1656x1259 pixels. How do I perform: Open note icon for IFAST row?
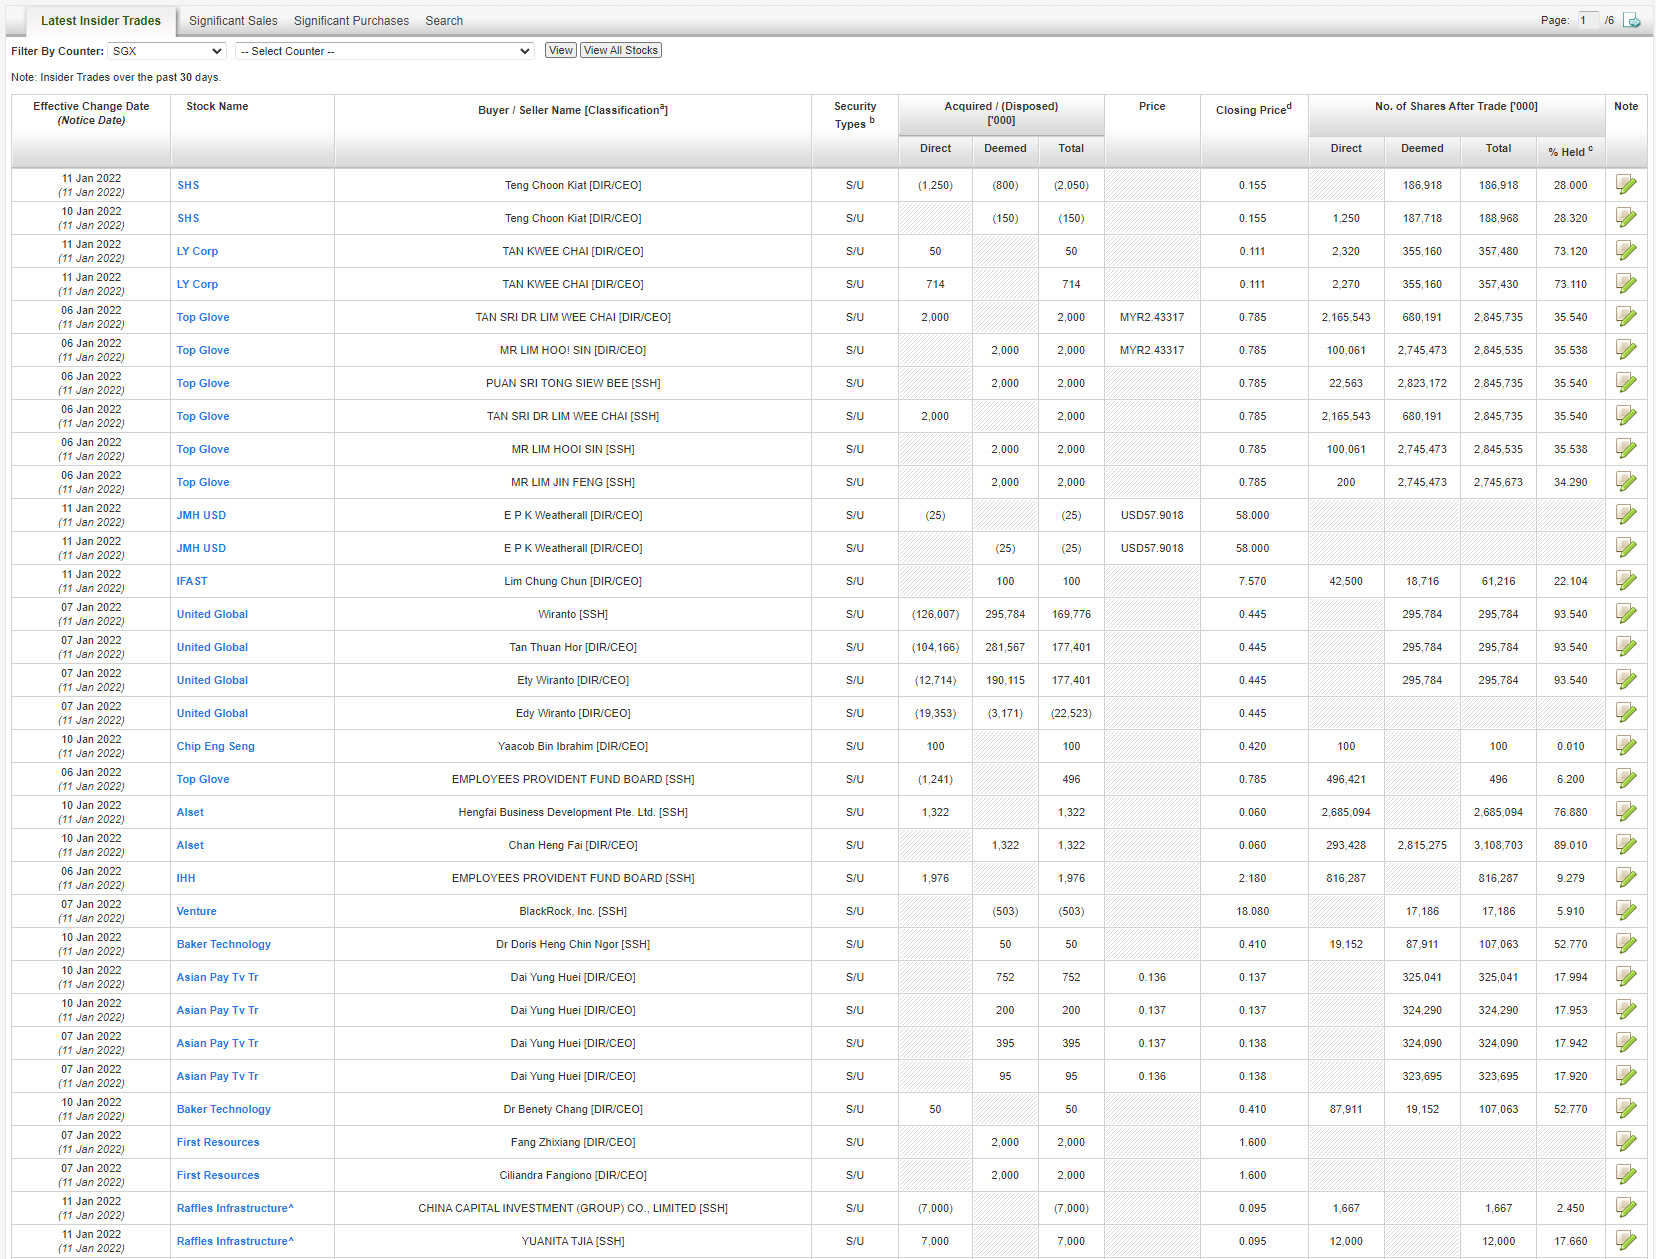(x=1626, y=581)
